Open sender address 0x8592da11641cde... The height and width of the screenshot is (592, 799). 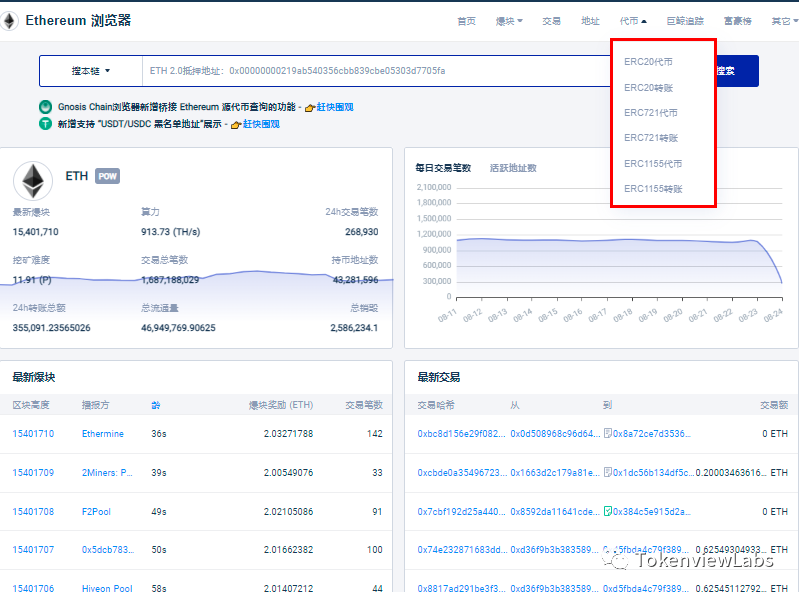(555, 512)
